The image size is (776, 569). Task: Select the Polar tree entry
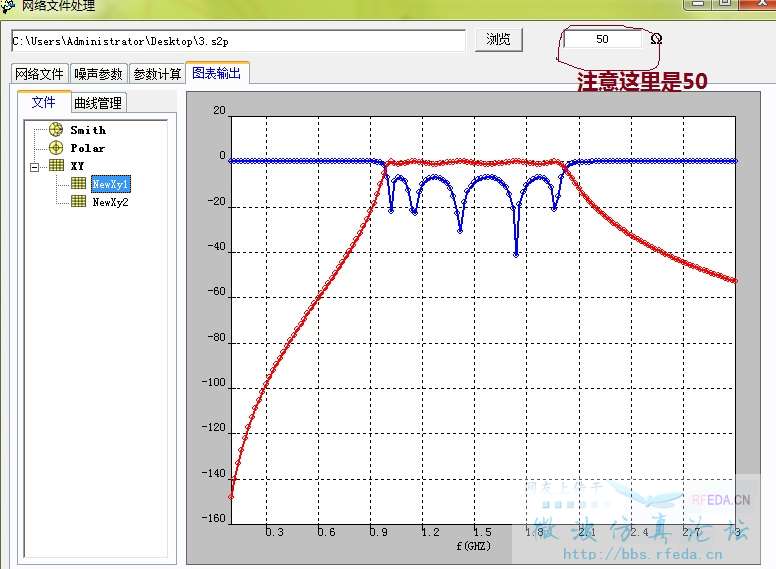coord(87,148)
